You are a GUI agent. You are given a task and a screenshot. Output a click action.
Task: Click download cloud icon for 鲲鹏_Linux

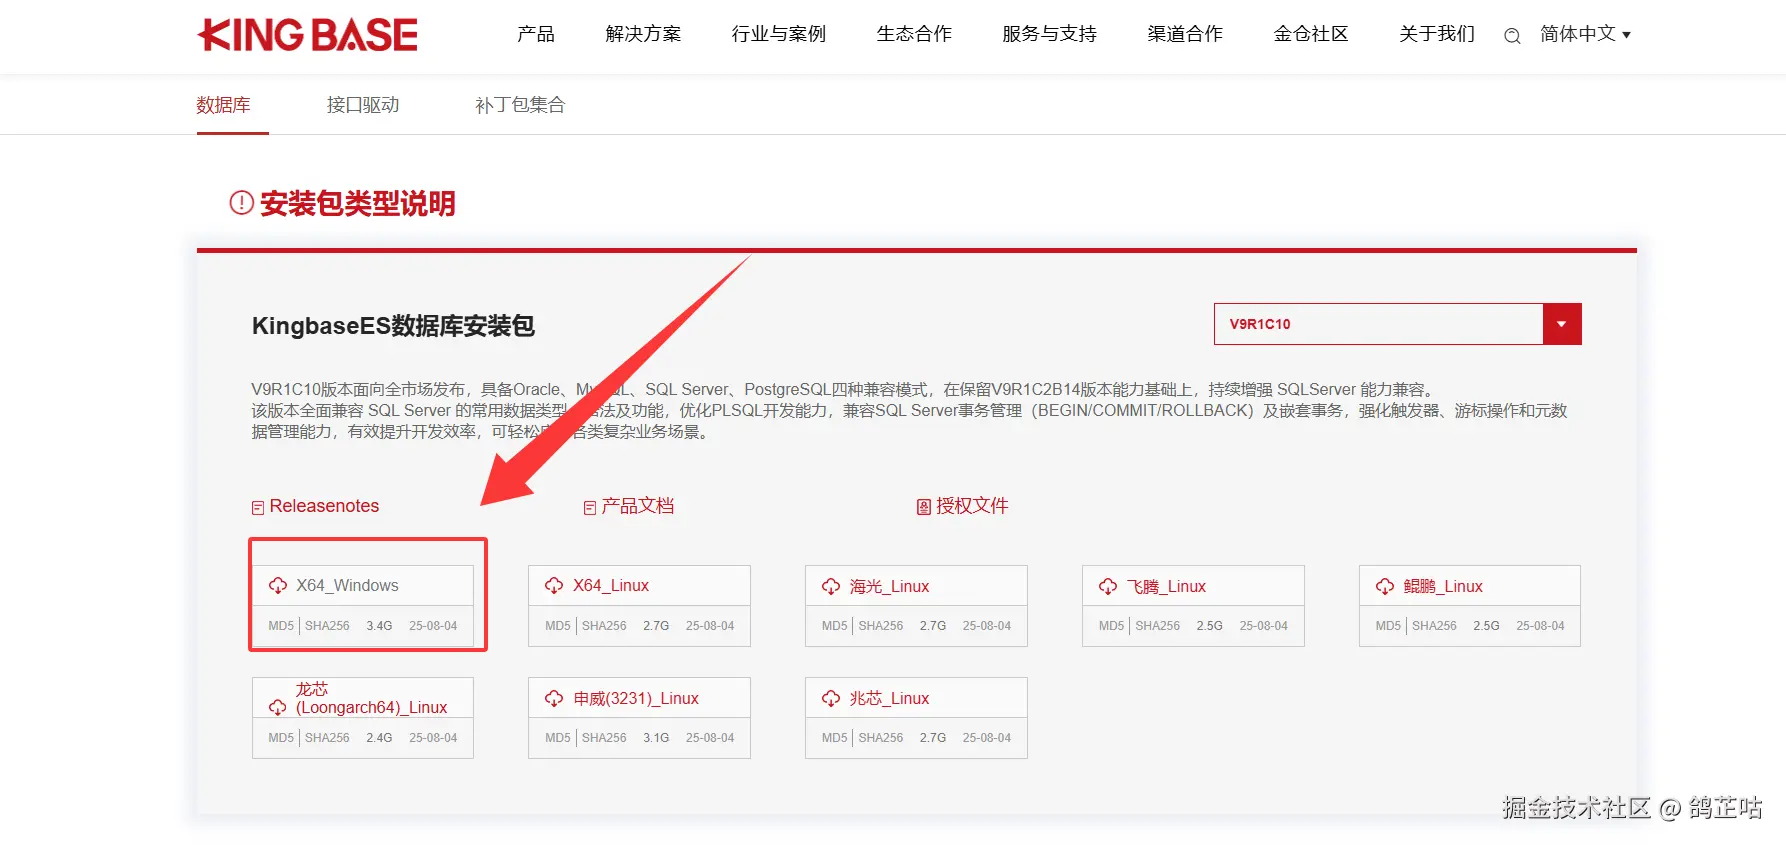tap(1385, 587)
